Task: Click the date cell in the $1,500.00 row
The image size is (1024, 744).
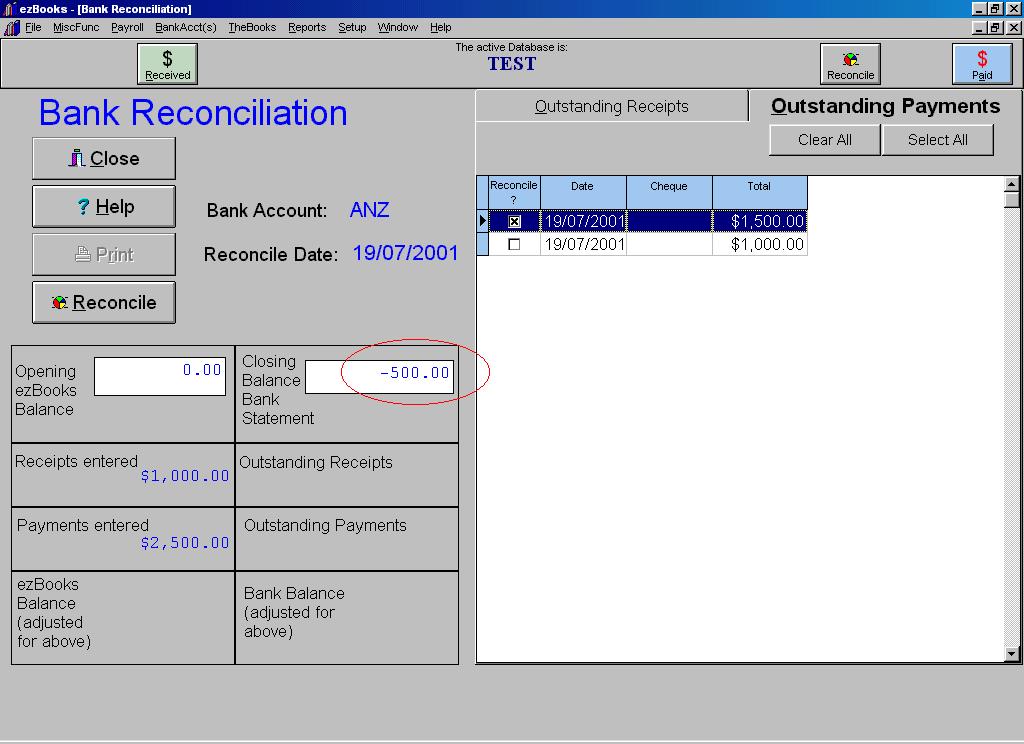Action: point(583,221)
